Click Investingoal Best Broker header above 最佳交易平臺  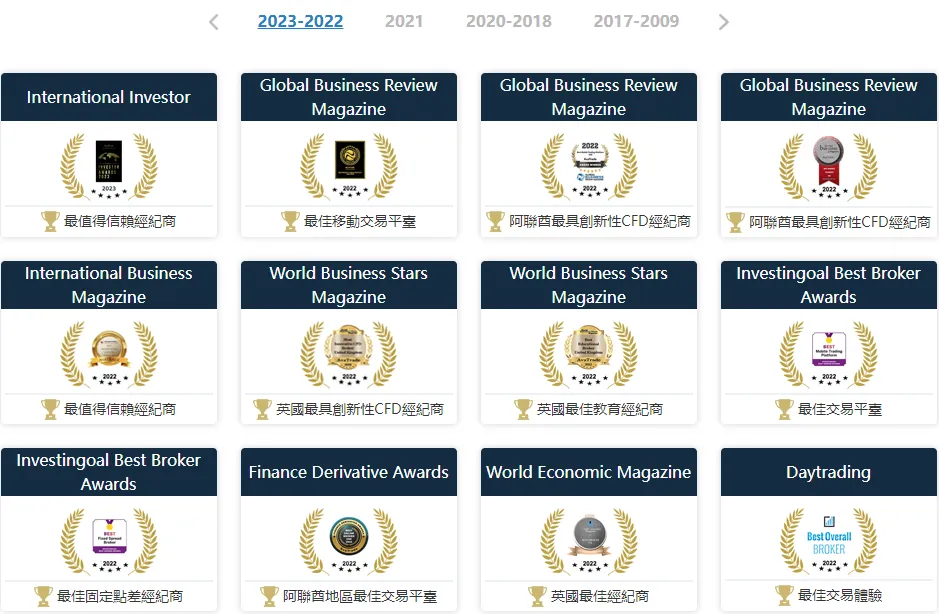(829, 285)
